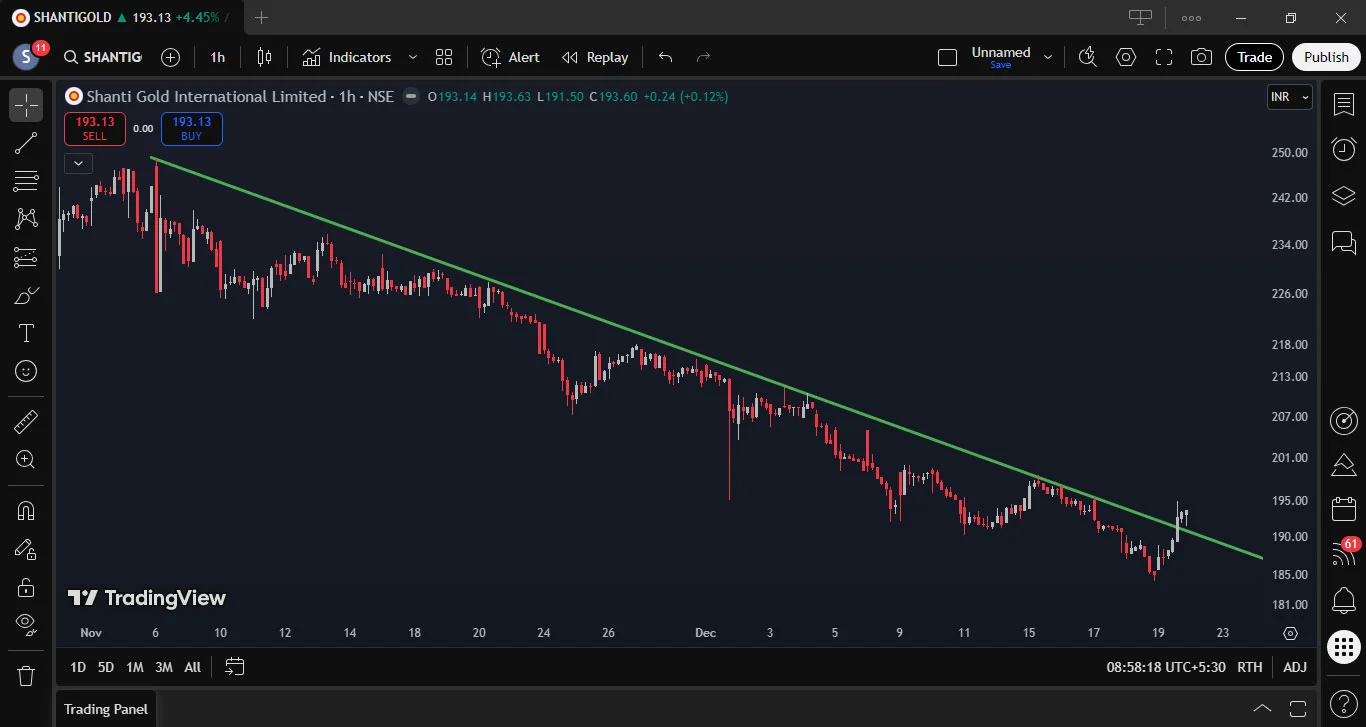Open the Indicators dialog

tap(347, 57)
